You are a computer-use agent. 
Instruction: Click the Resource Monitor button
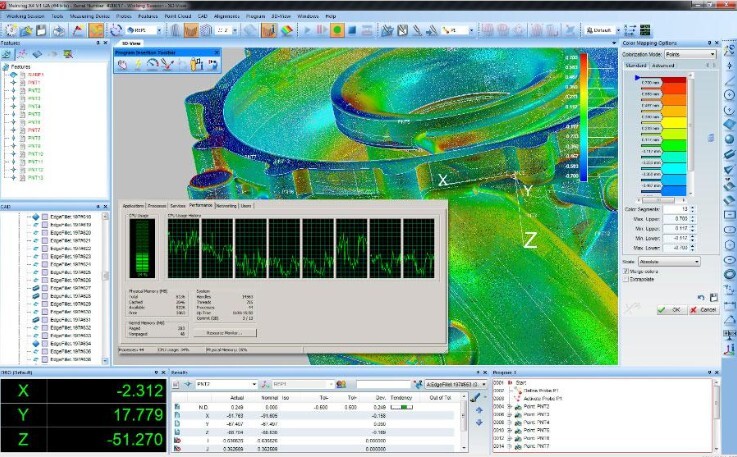(227, 332)
